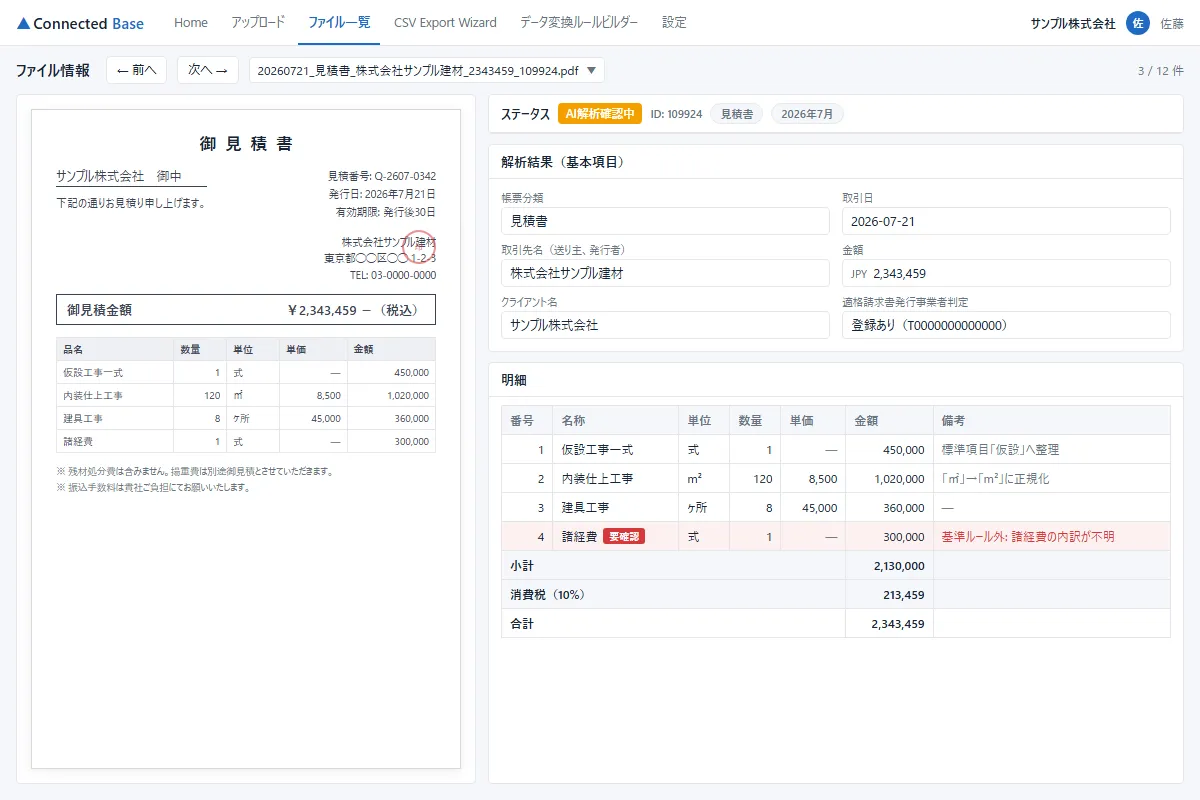
Task: Click the 明細 section header
Action: (x=514, y=379)
